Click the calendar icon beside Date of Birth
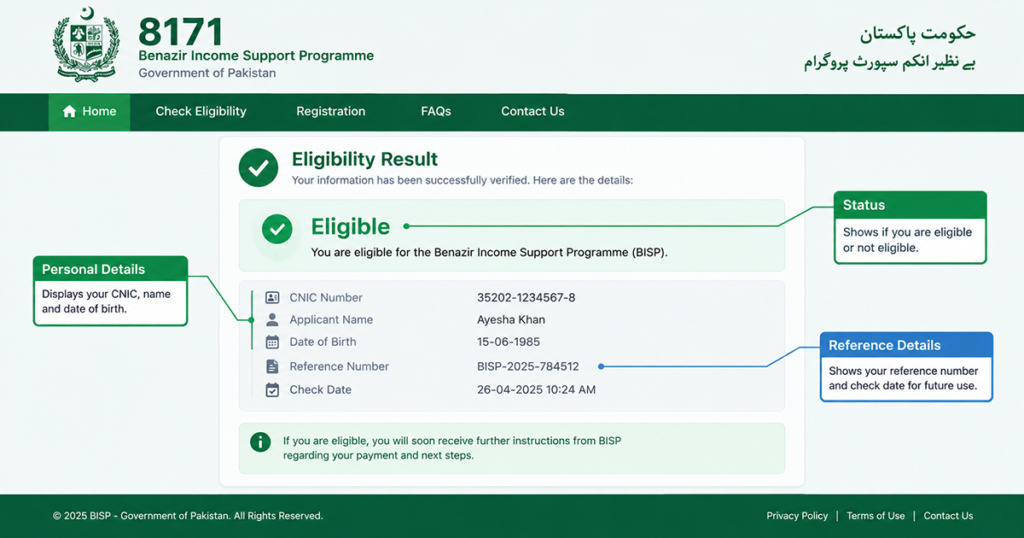Image resolution: width=1024 pixels, height=538 pixels. (272, 342)
